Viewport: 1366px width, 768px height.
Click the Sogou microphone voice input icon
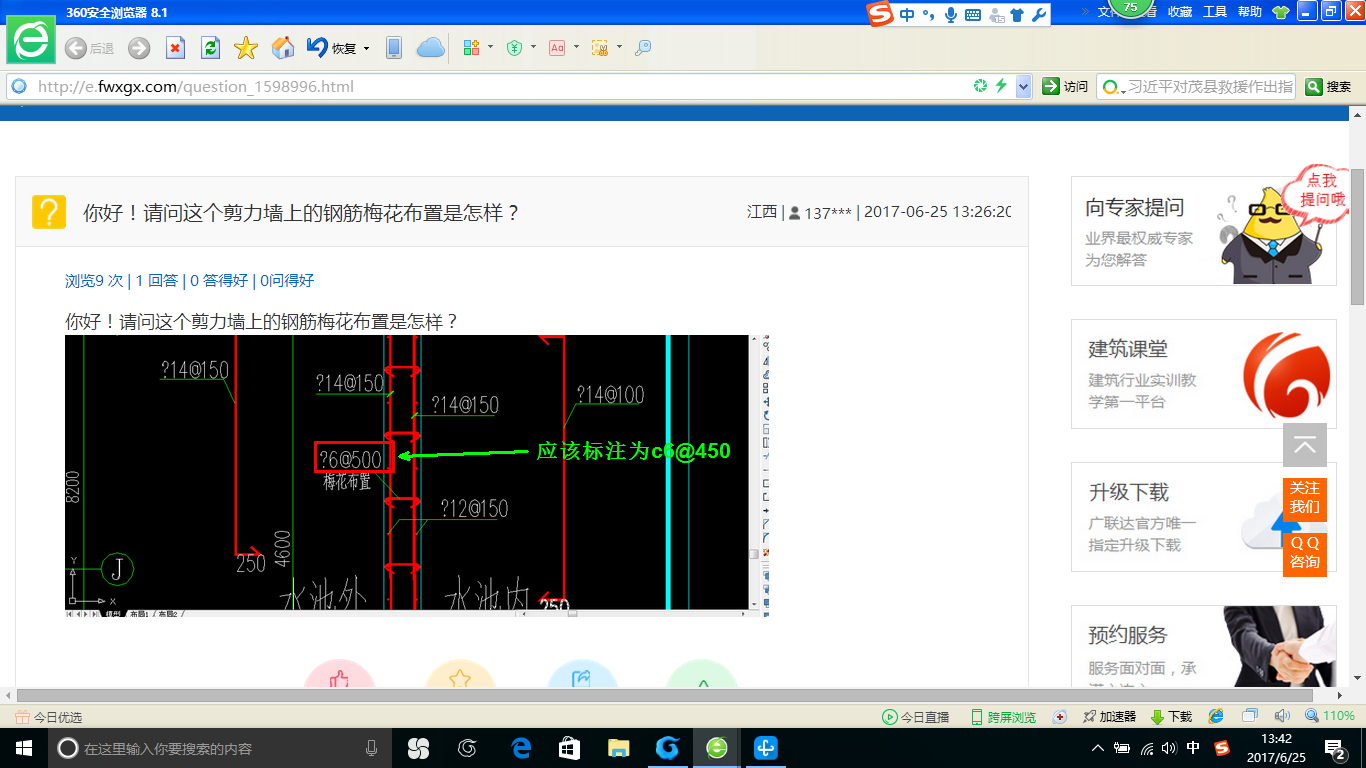point(950,14)
